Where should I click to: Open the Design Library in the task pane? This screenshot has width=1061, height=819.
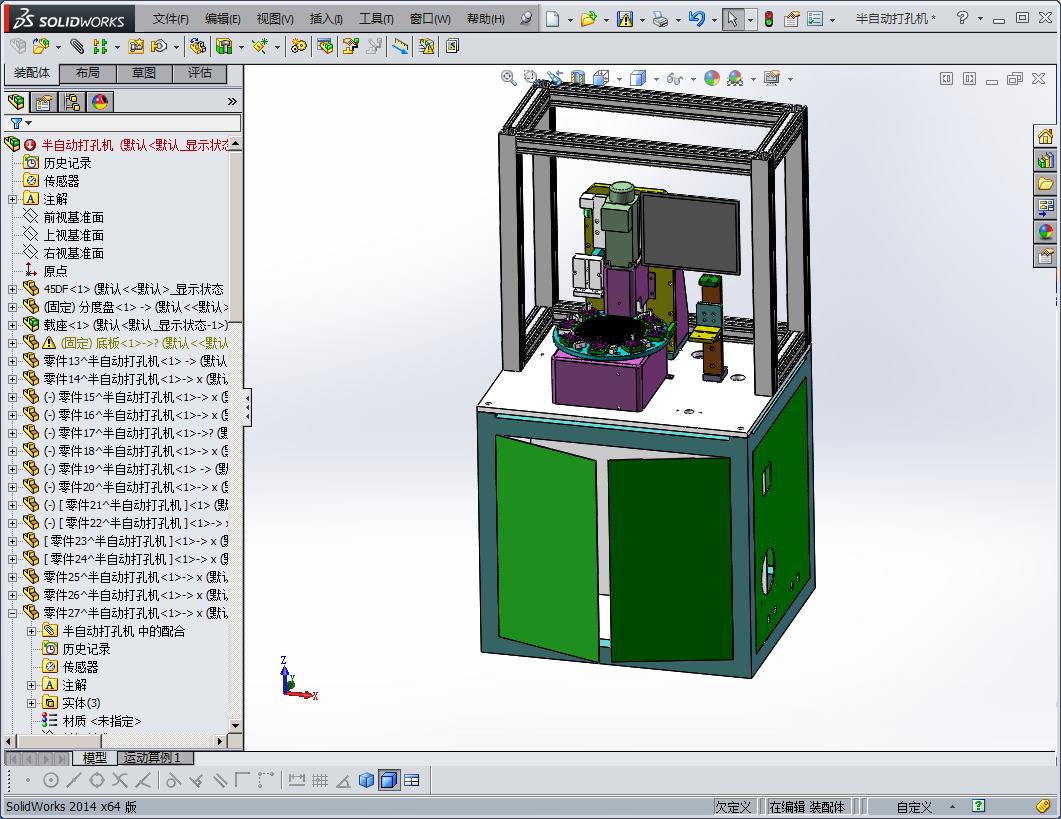pos(1046,160)
